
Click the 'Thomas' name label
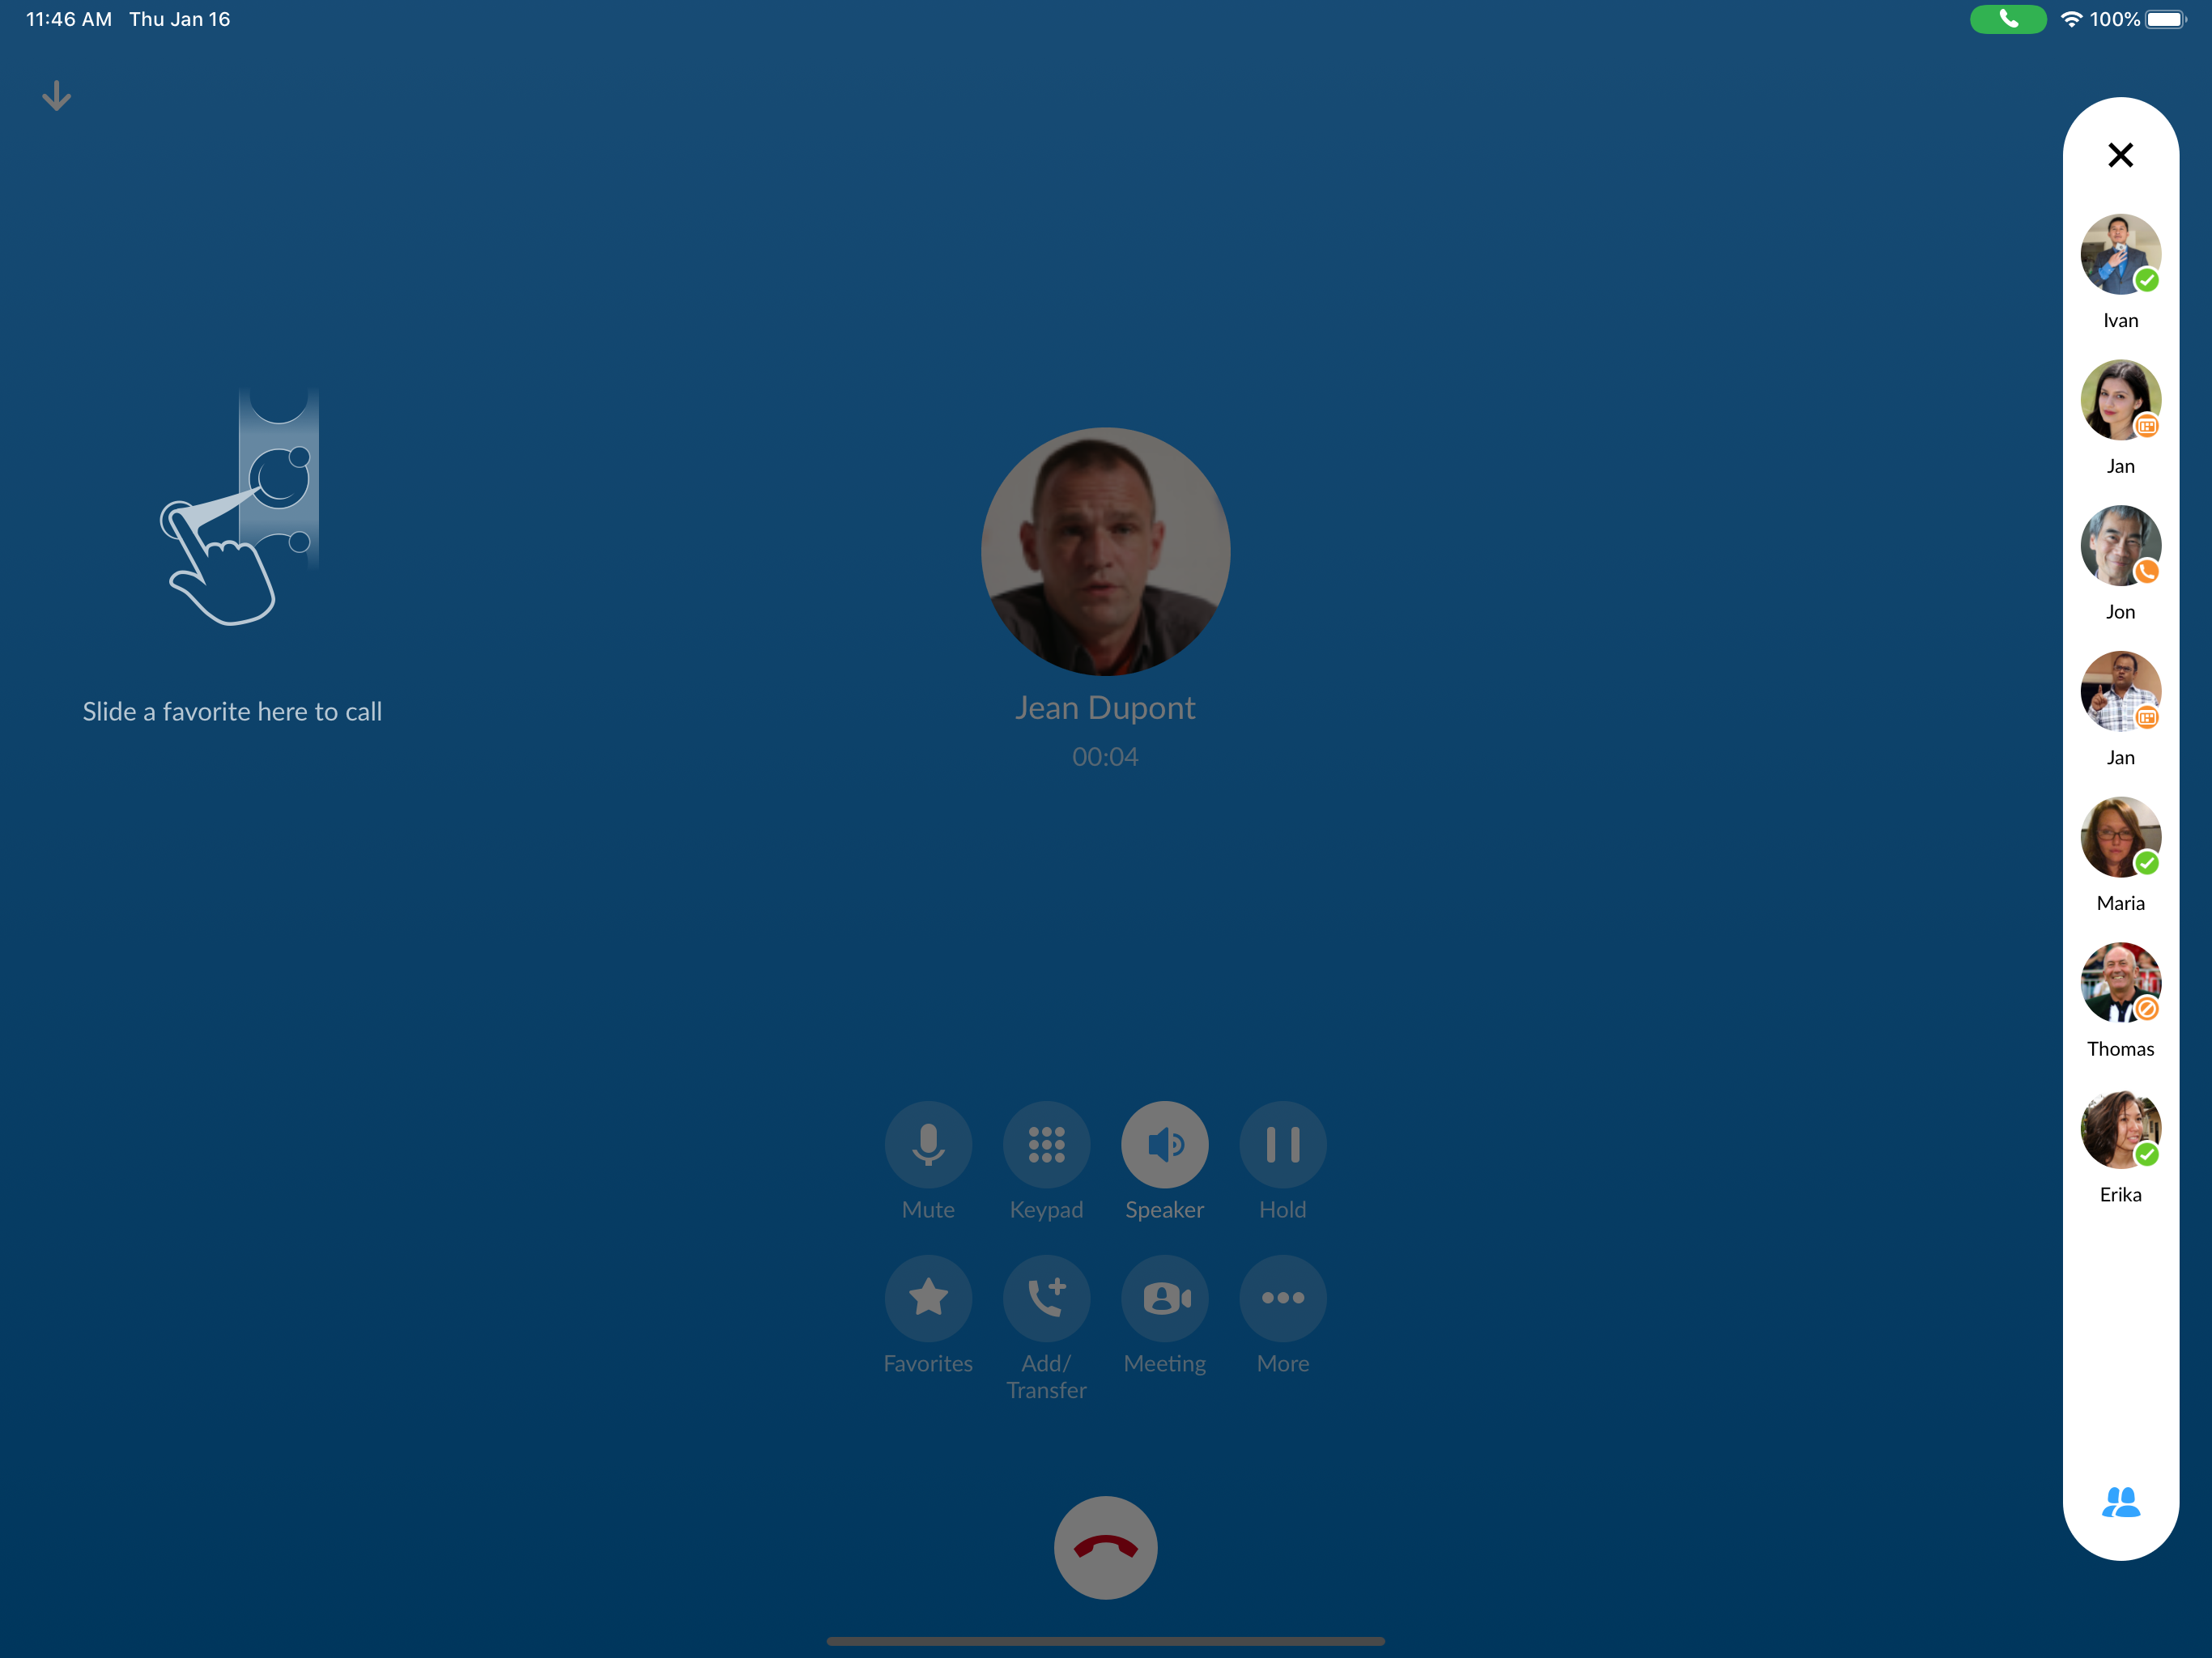pos(2120,1049)
